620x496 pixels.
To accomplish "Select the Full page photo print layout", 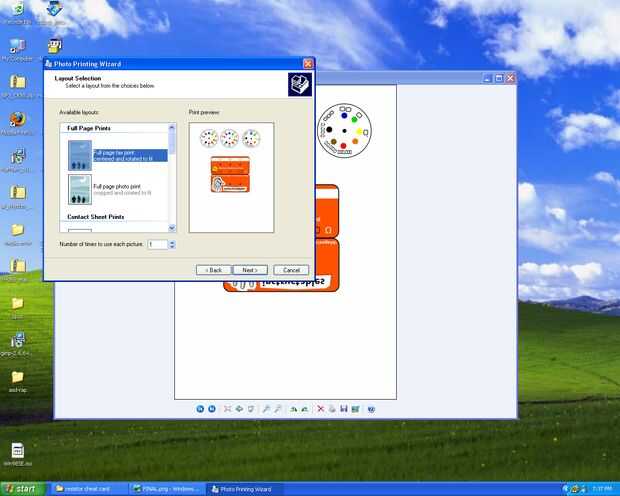I will (x=118, y=189).
